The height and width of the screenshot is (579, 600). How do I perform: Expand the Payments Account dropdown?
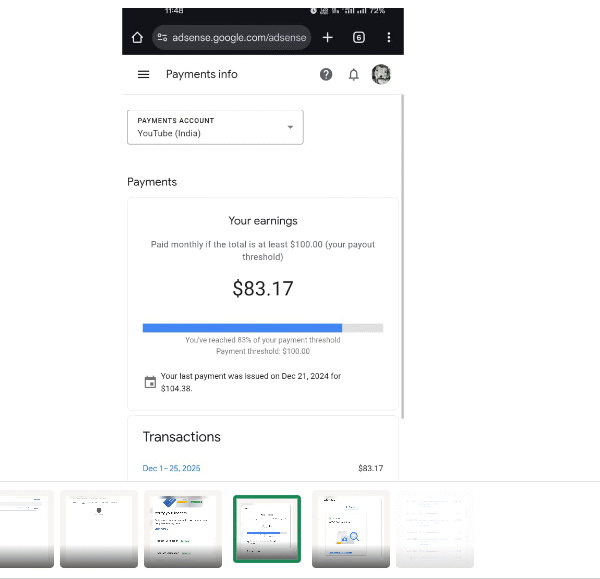[x=215, y=127]
